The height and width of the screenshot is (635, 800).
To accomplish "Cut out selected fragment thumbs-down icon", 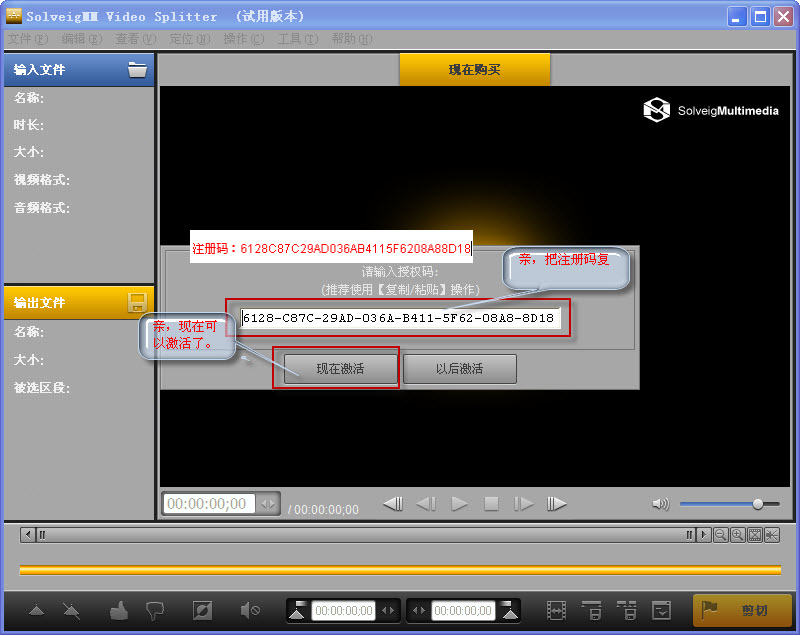I will coord(155,611).
